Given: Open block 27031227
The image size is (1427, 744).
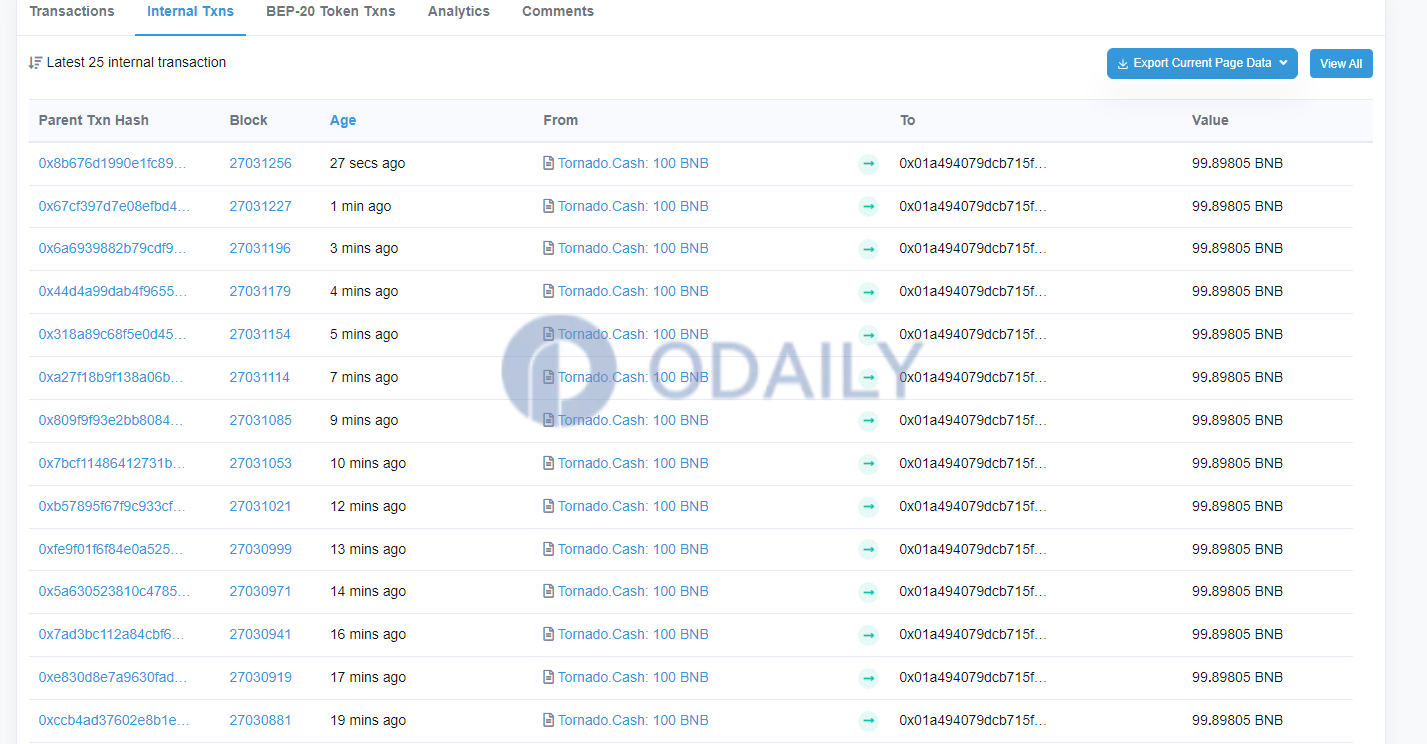Looking at the screenshot, I should (261, 206).
